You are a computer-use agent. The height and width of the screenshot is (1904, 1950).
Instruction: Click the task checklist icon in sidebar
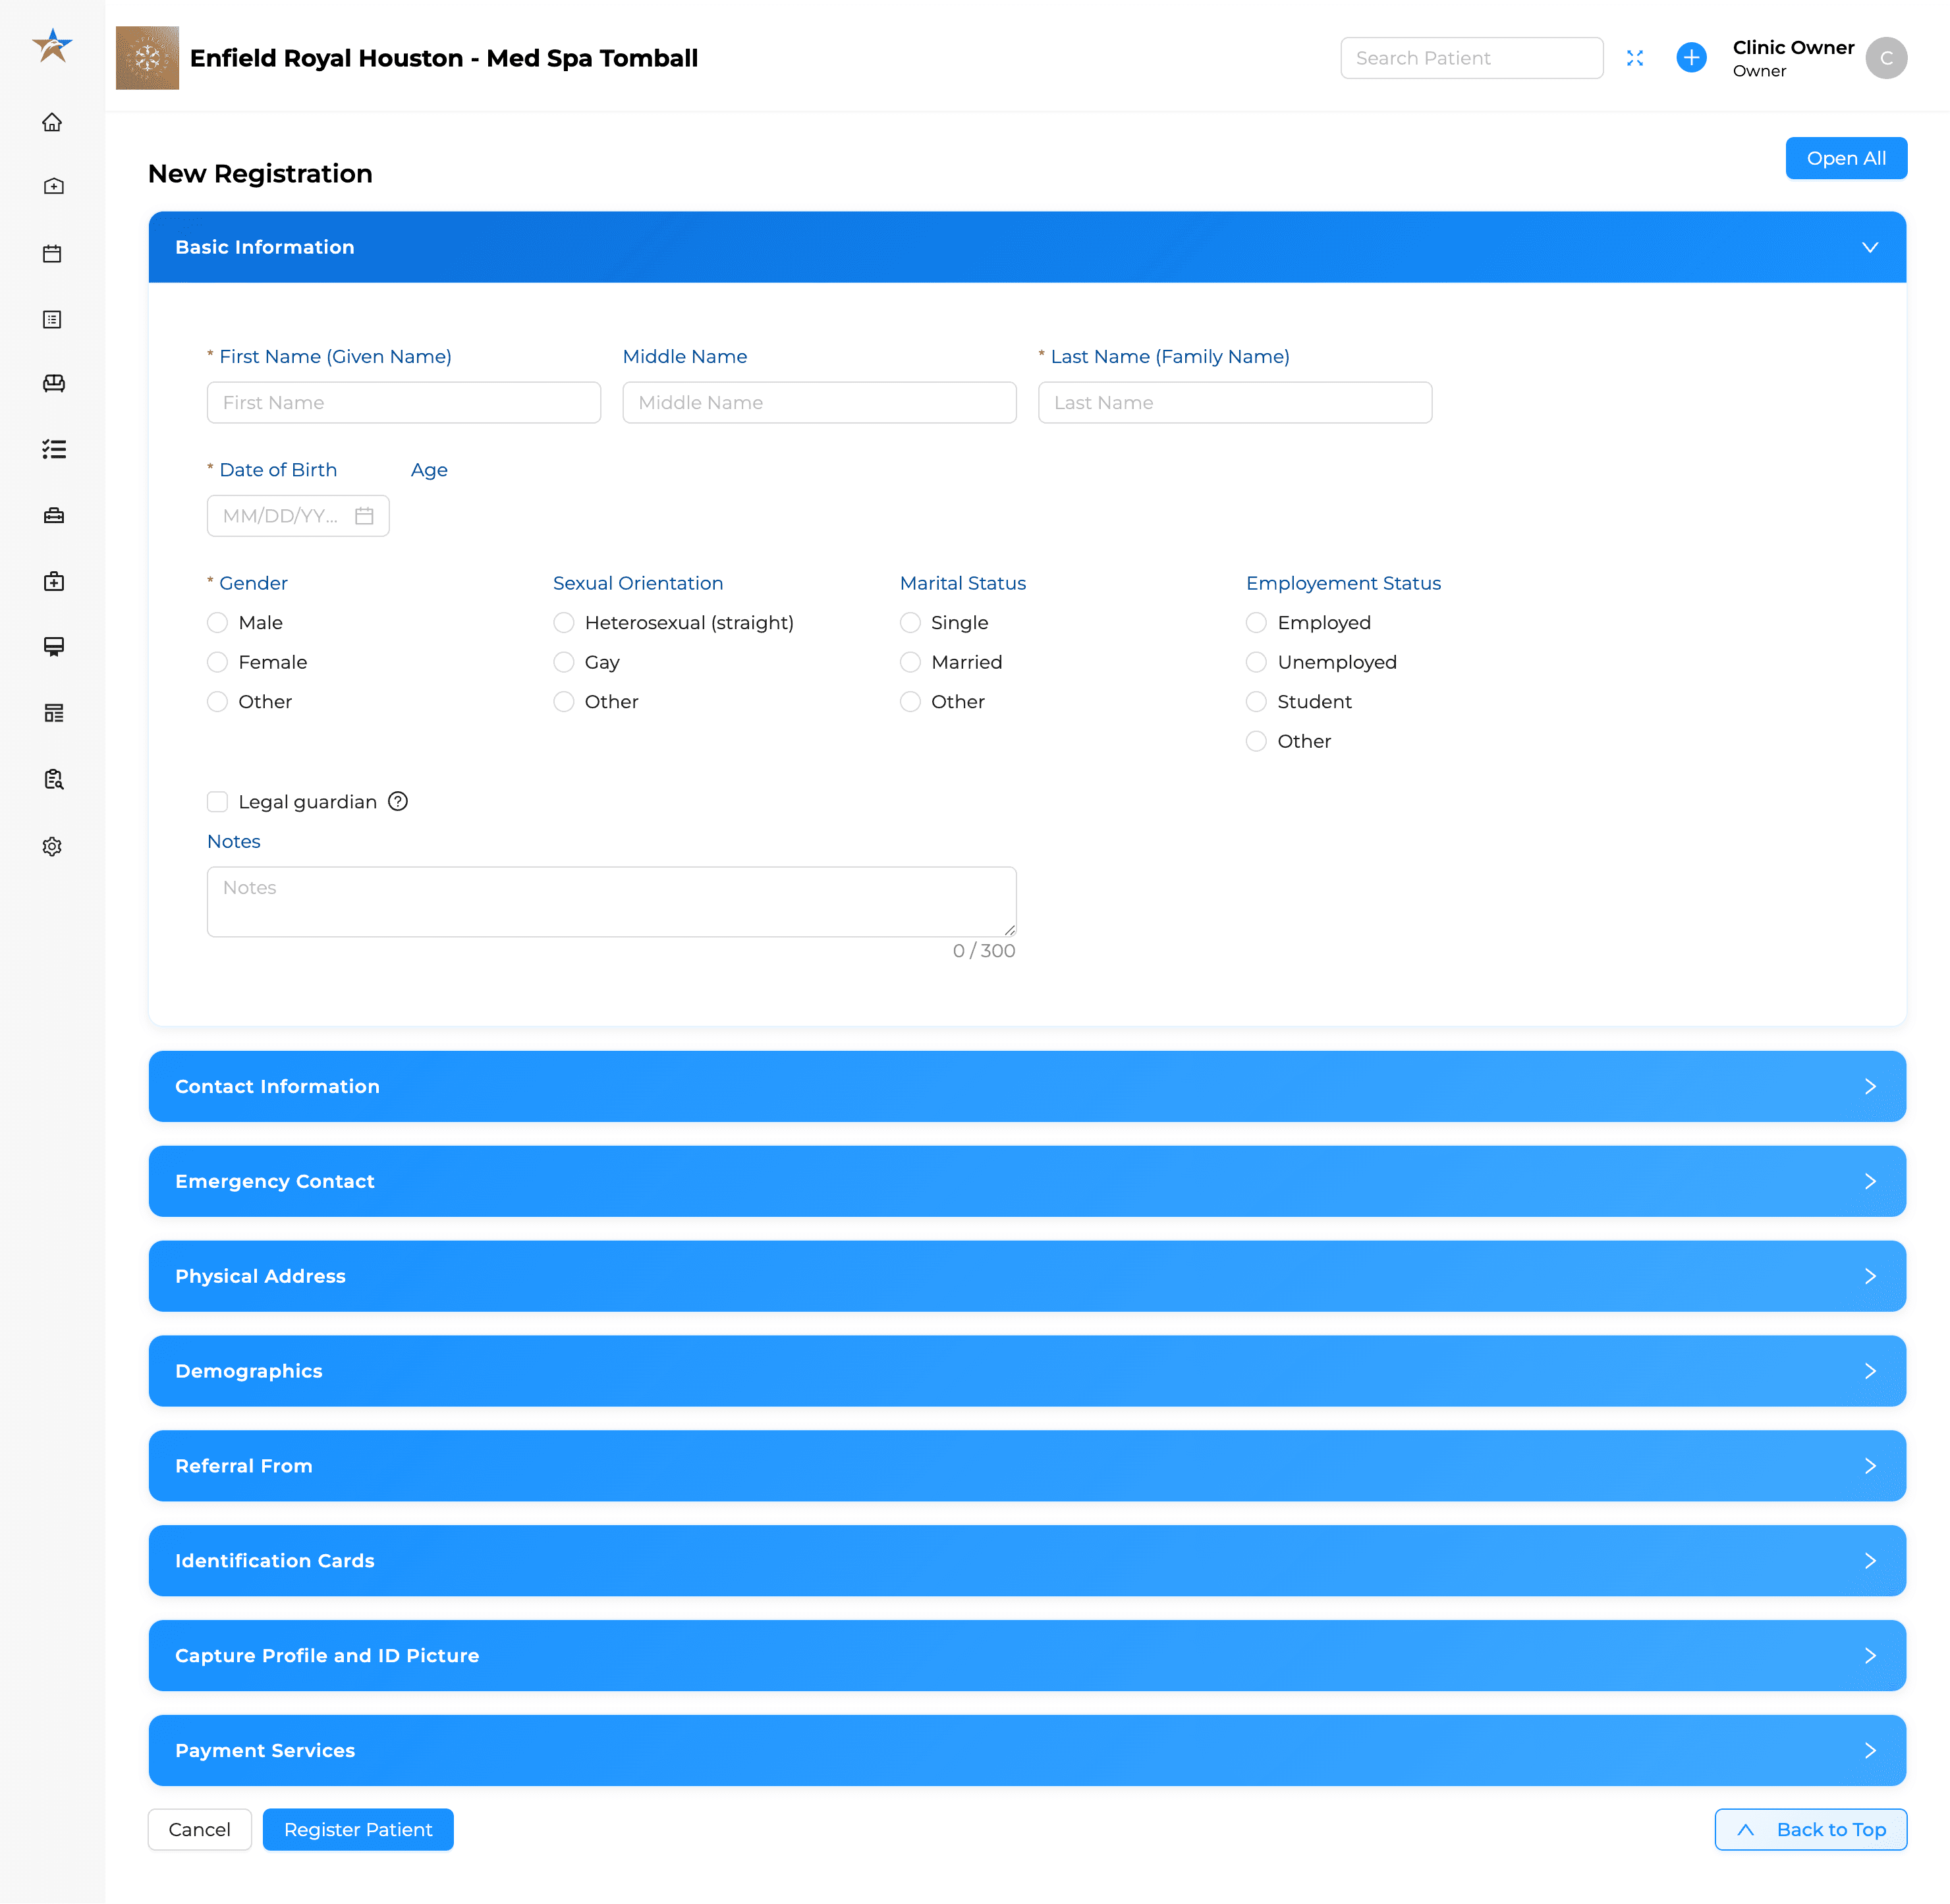pos(52,450)
